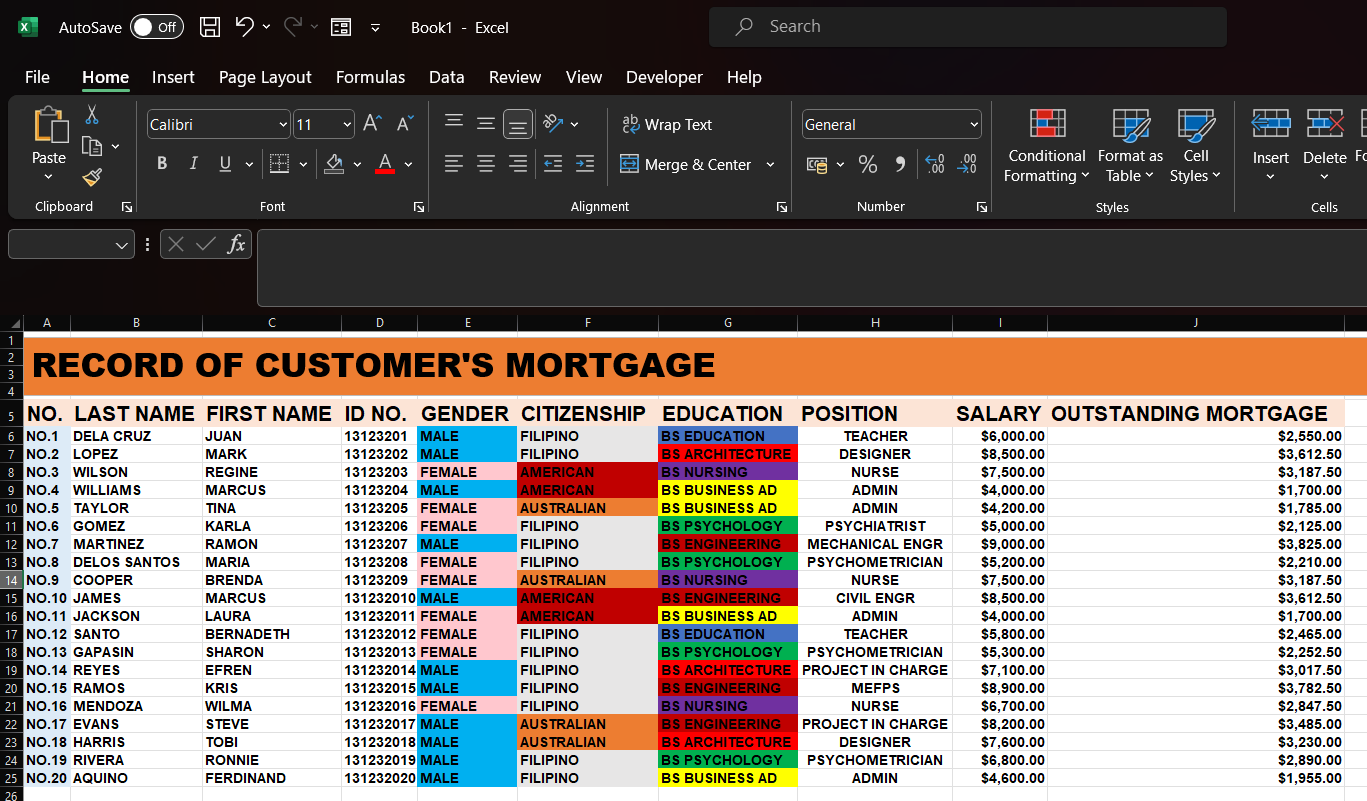Viewport: 1367px width, 801px height.
Task: Open fill color palette arrow
Action: (x=357, y=164)
